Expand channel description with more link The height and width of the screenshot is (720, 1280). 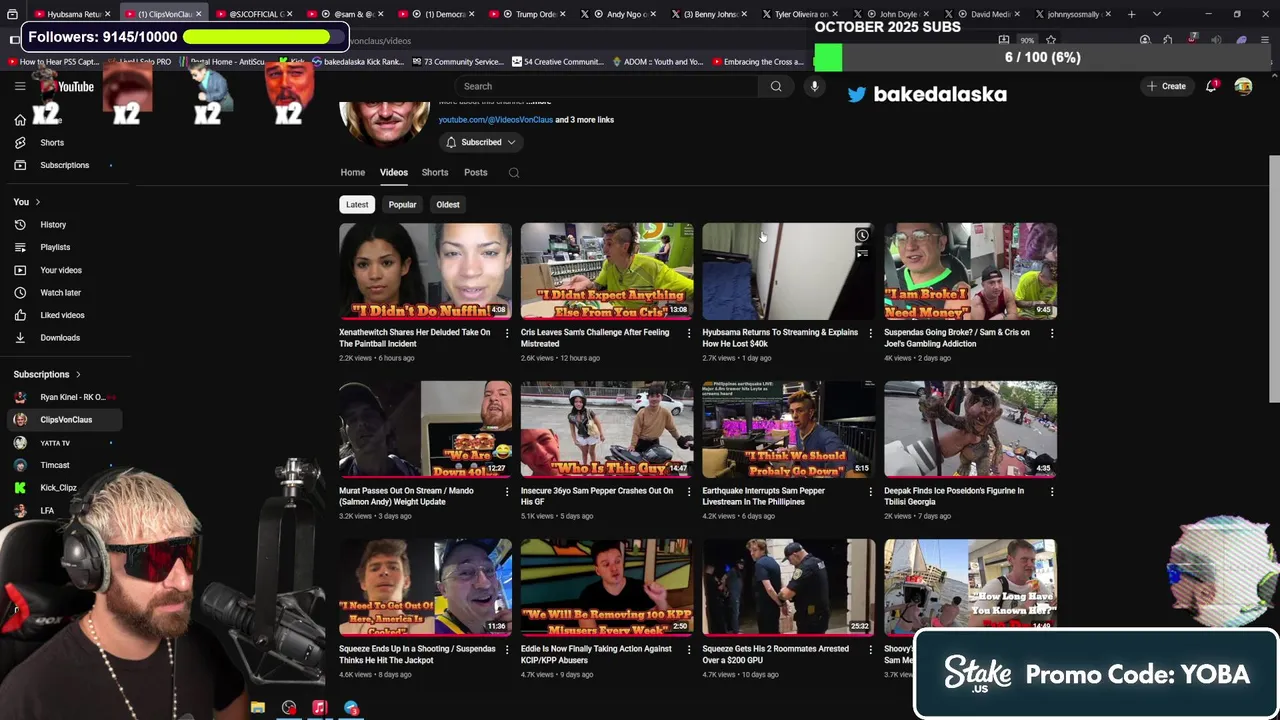[x=540, y=102]
